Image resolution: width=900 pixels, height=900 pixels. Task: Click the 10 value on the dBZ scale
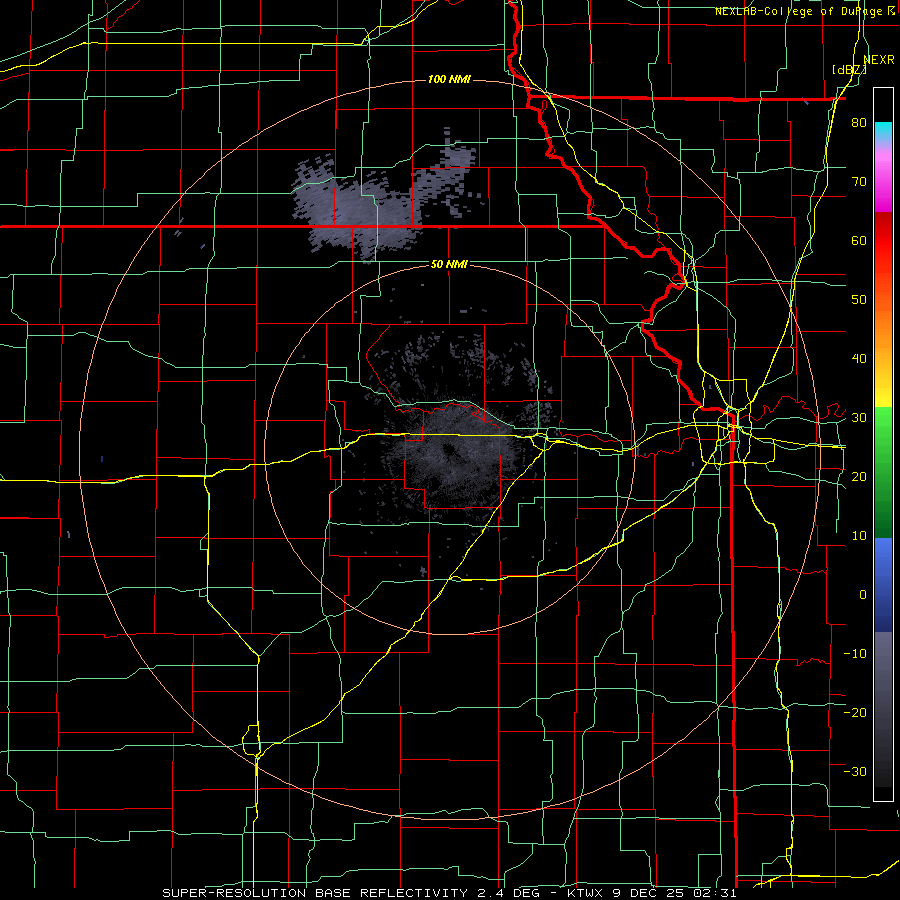[859, 536]
